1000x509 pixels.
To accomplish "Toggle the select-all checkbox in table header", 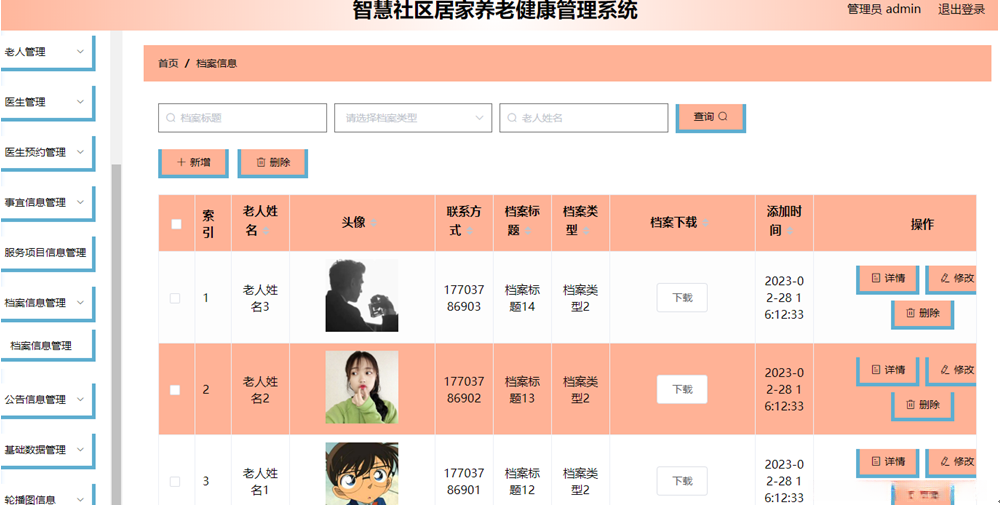I will (x=176, y=224).
